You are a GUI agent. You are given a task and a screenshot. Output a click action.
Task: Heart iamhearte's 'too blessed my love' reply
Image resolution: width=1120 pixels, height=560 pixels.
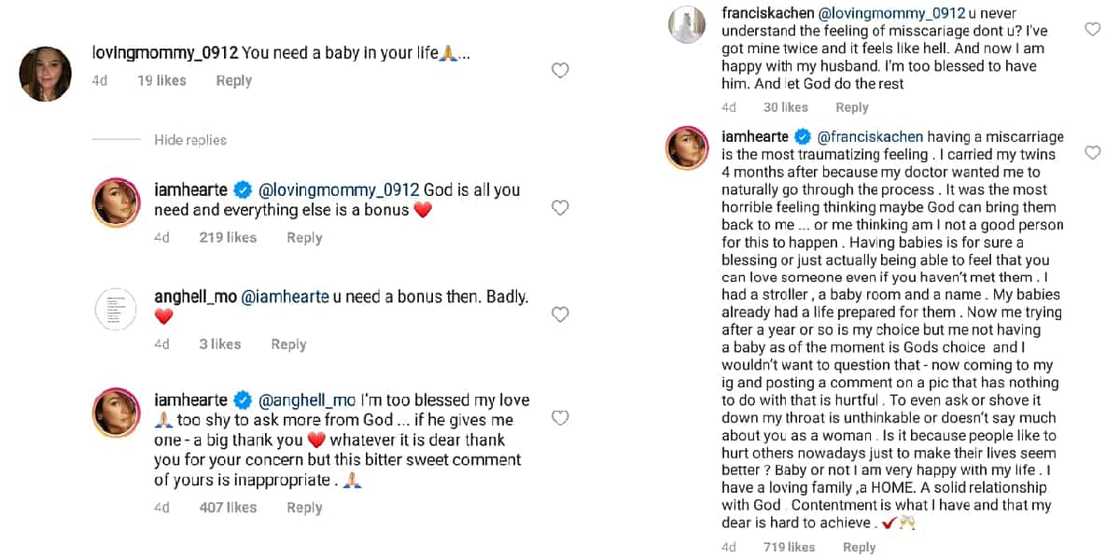[x=560, y=418]
